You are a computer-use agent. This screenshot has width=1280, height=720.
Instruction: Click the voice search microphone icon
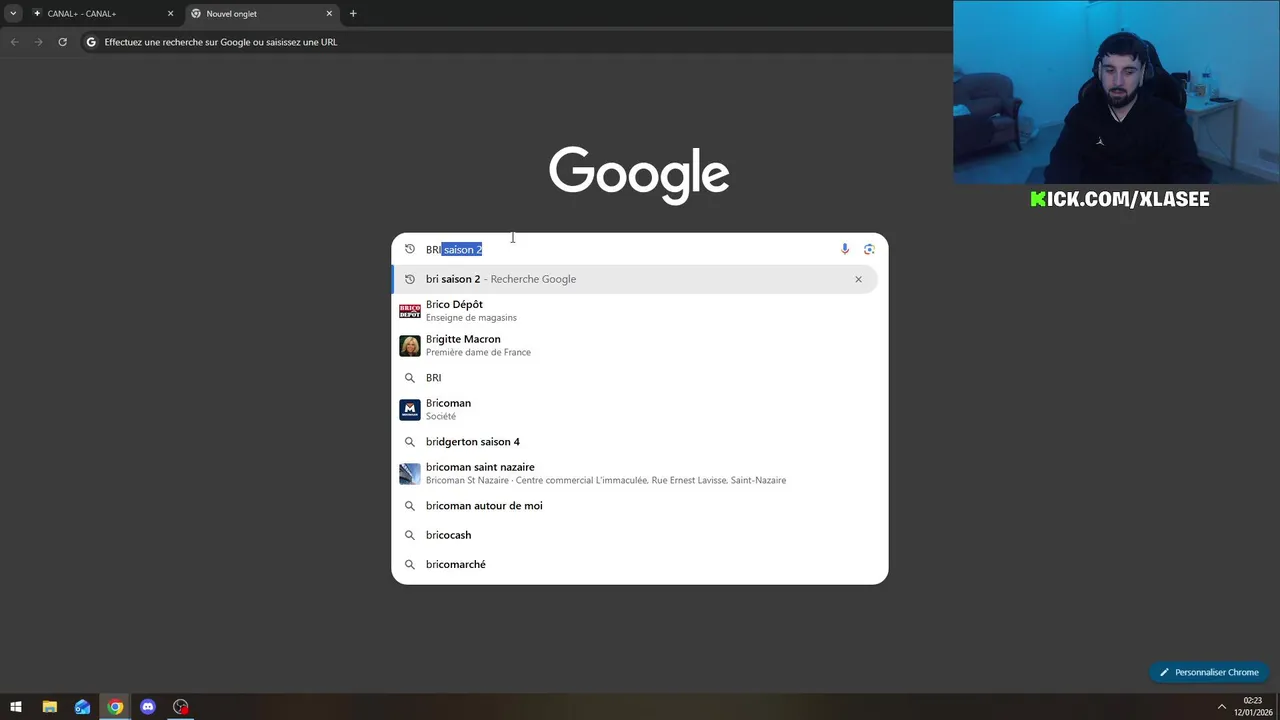(x=845, y=249)
